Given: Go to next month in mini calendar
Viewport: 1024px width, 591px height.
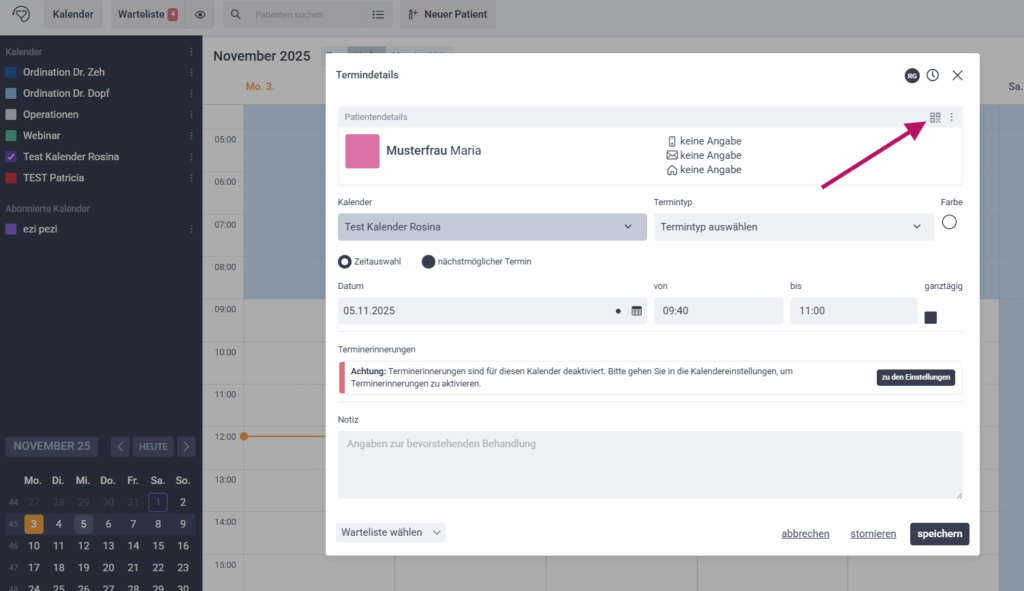Looking at the screenshot, I should click(x=186, y=446).
